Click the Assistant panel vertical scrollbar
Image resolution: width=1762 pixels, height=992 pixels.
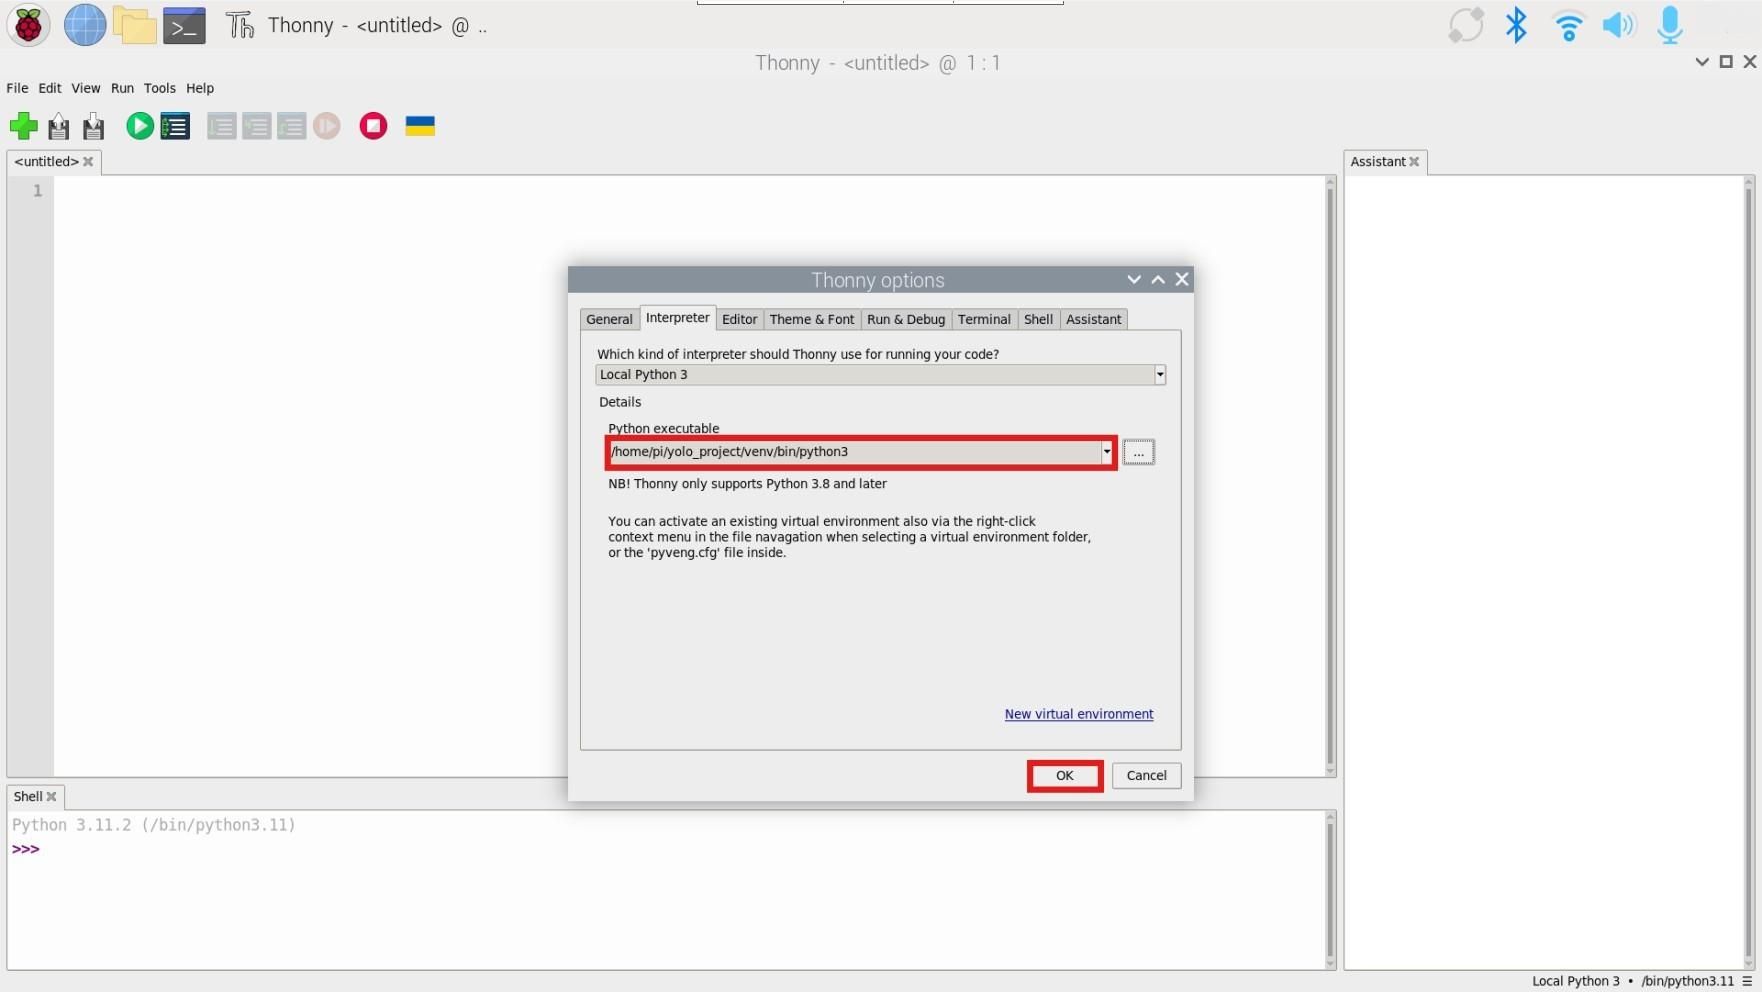1749,572
